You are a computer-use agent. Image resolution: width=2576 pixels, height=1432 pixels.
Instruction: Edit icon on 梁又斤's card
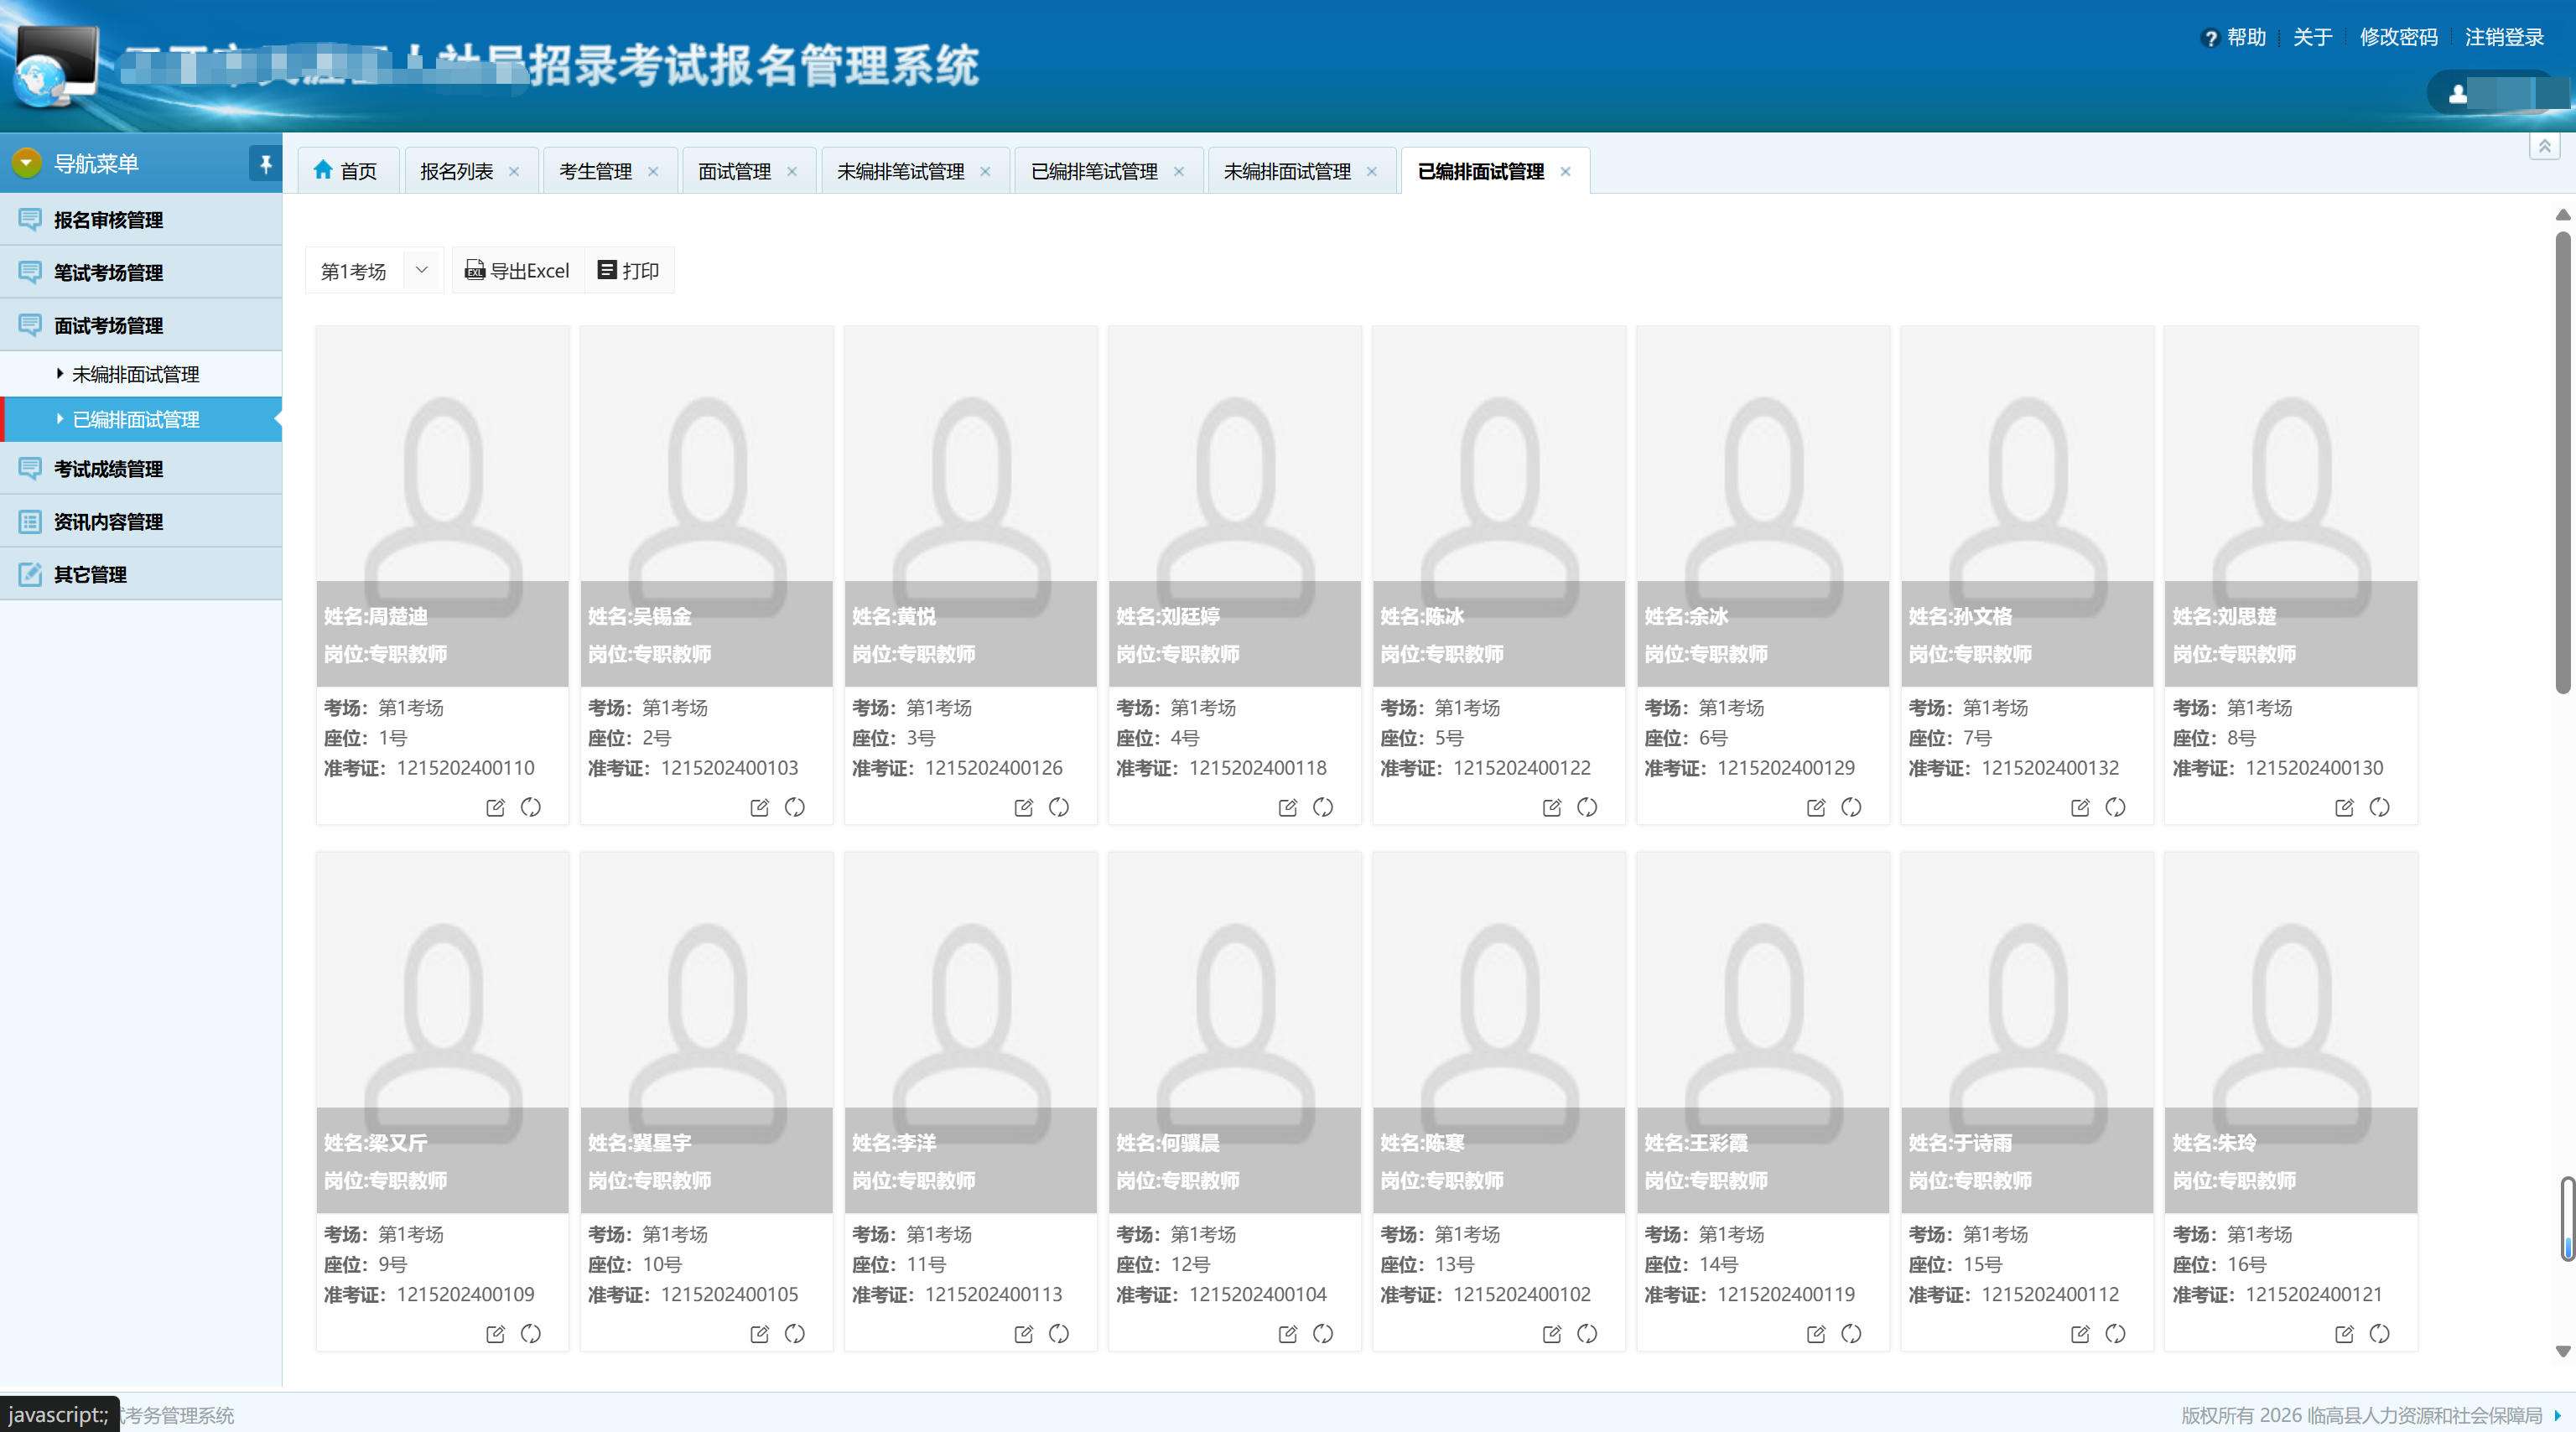click(x=495, y=1333)
